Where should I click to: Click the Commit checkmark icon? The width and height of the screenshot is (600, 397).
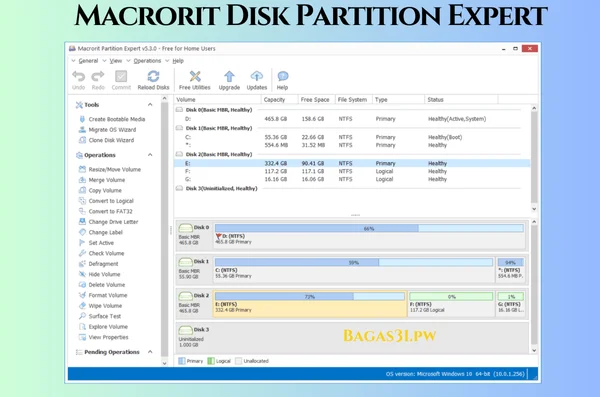click(121, 77)
